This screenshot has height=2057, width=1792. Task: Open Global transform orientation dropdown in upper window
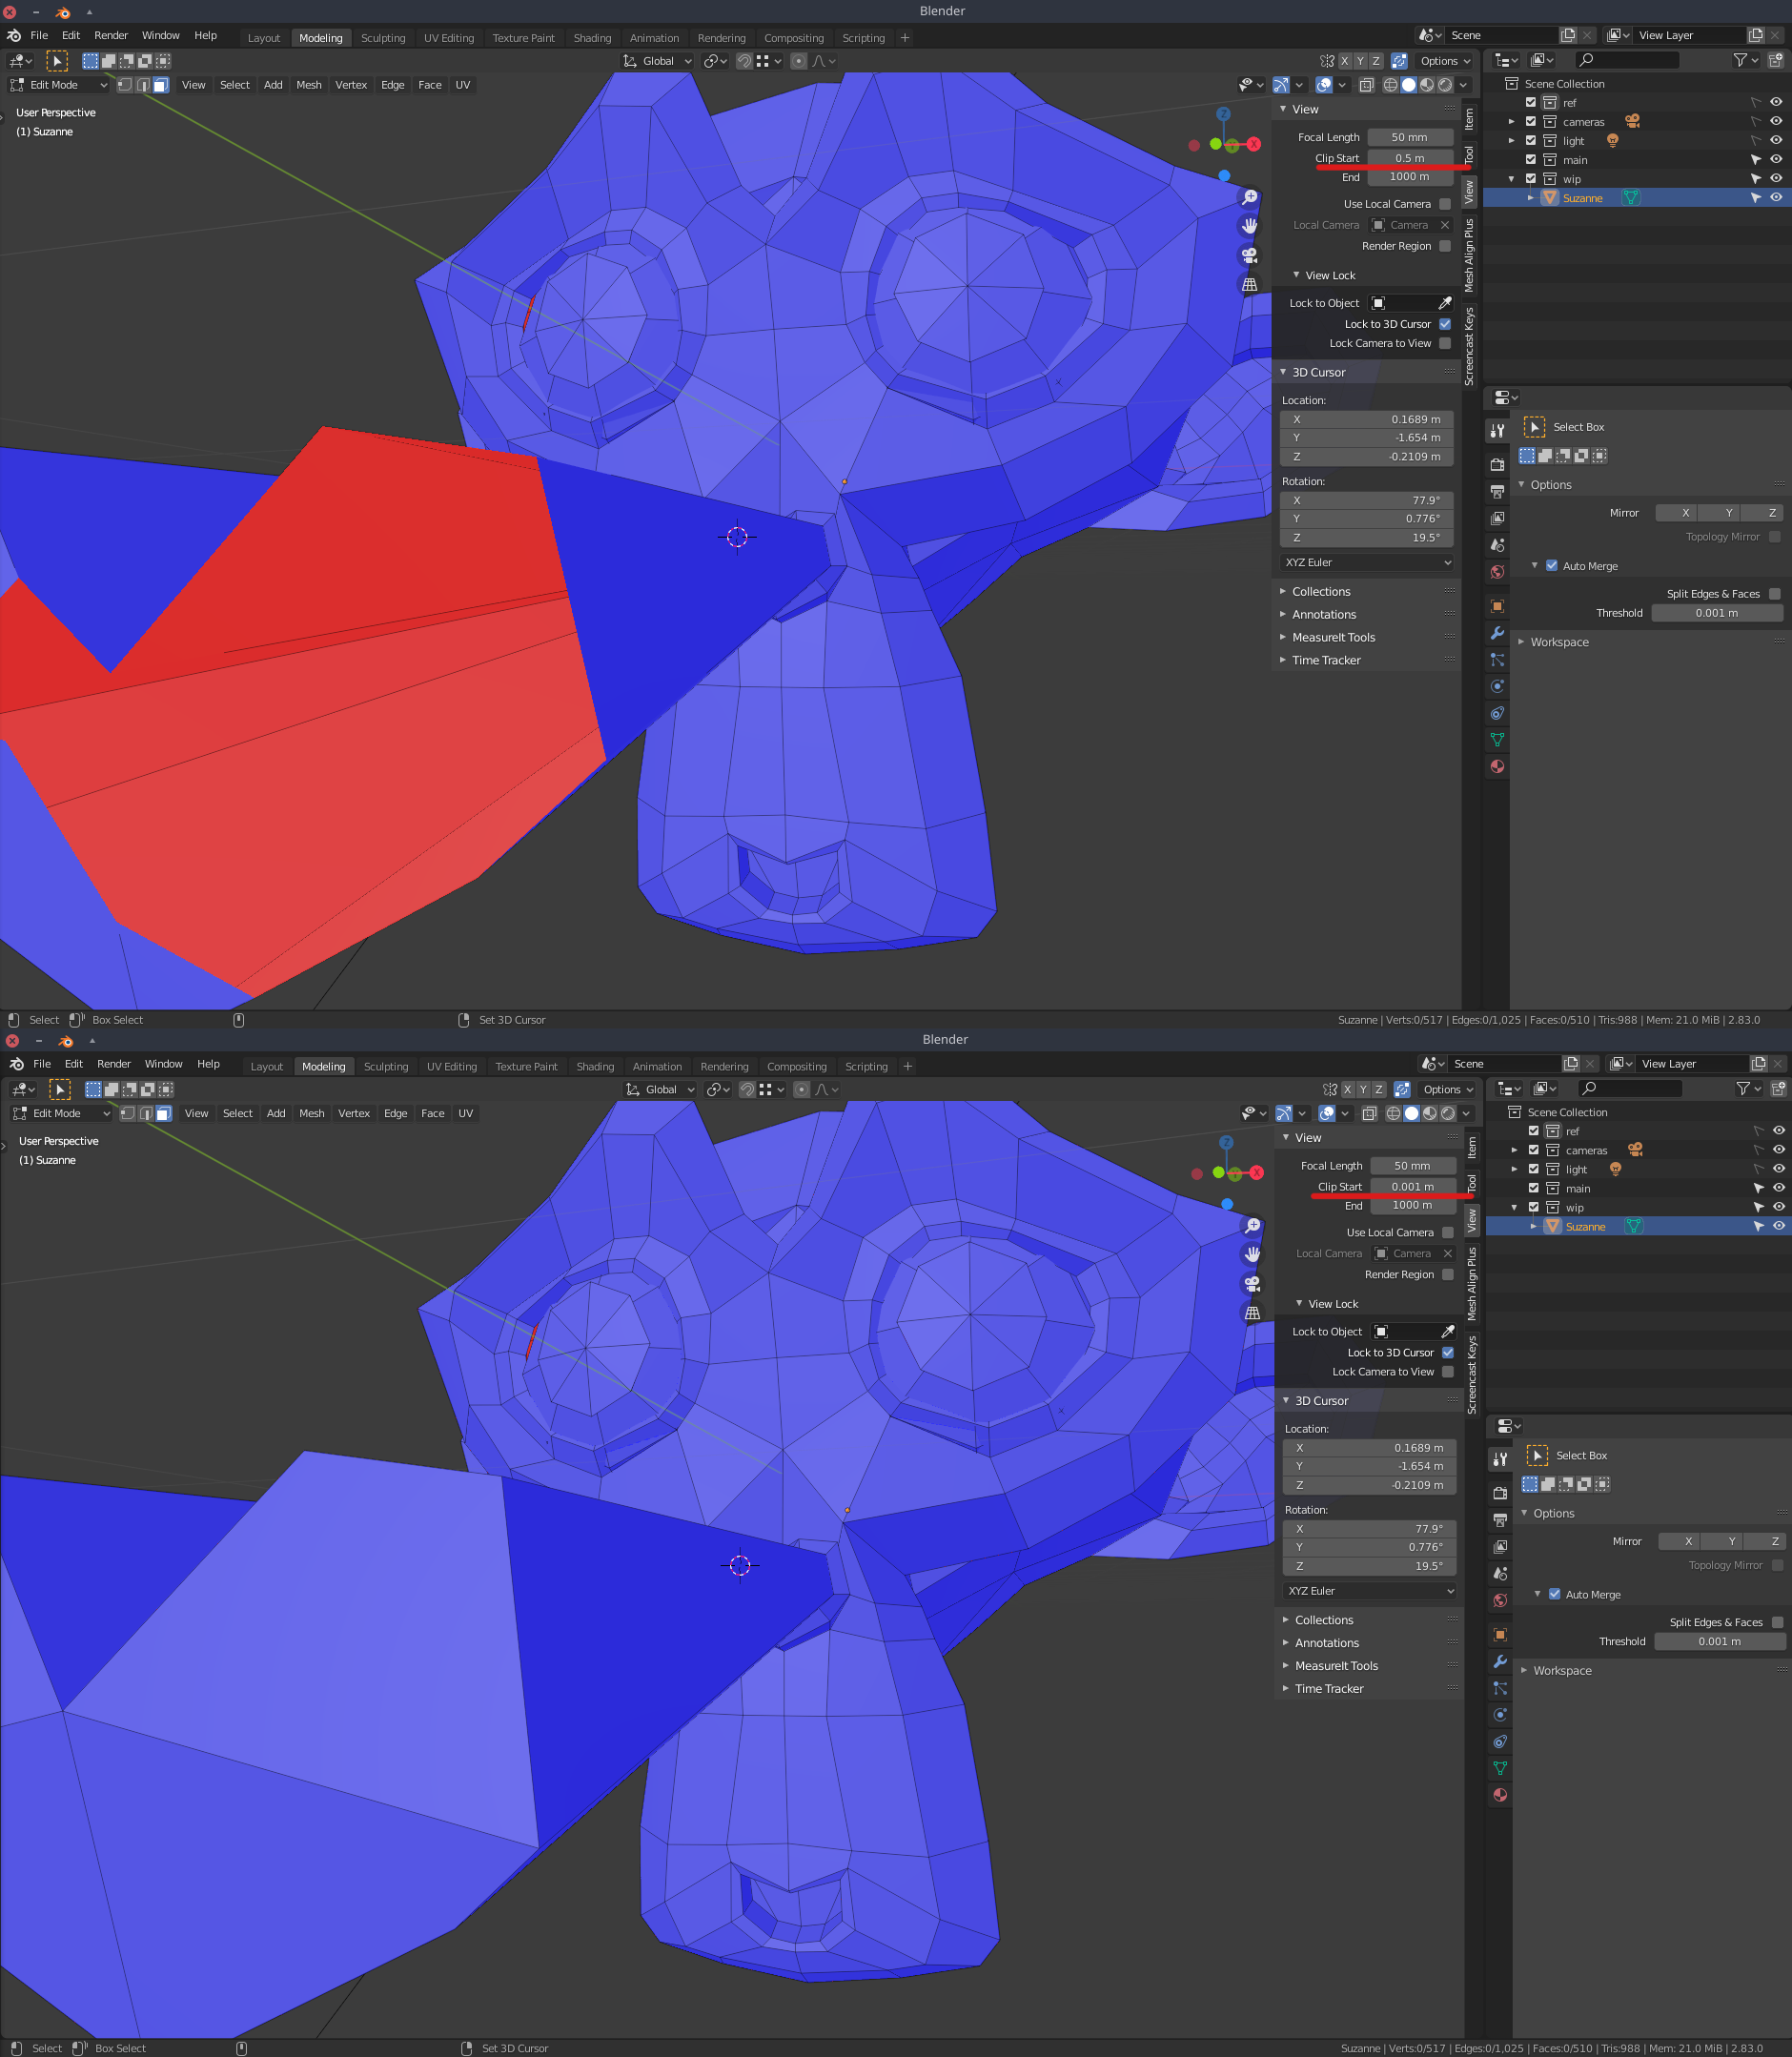(657, 61)
